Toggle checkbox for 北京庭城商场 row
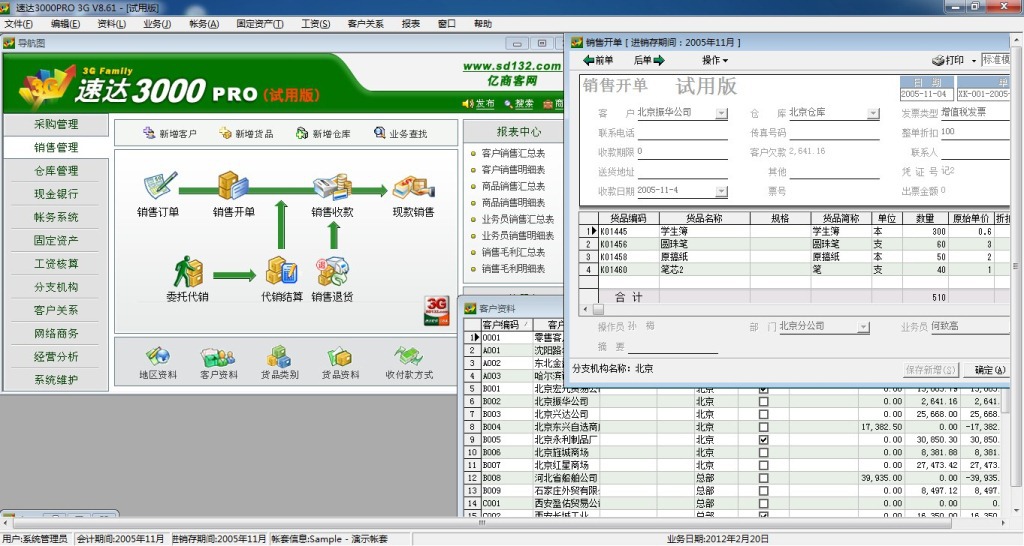This screenshot has width=1024, height=546. pos(763,453)
